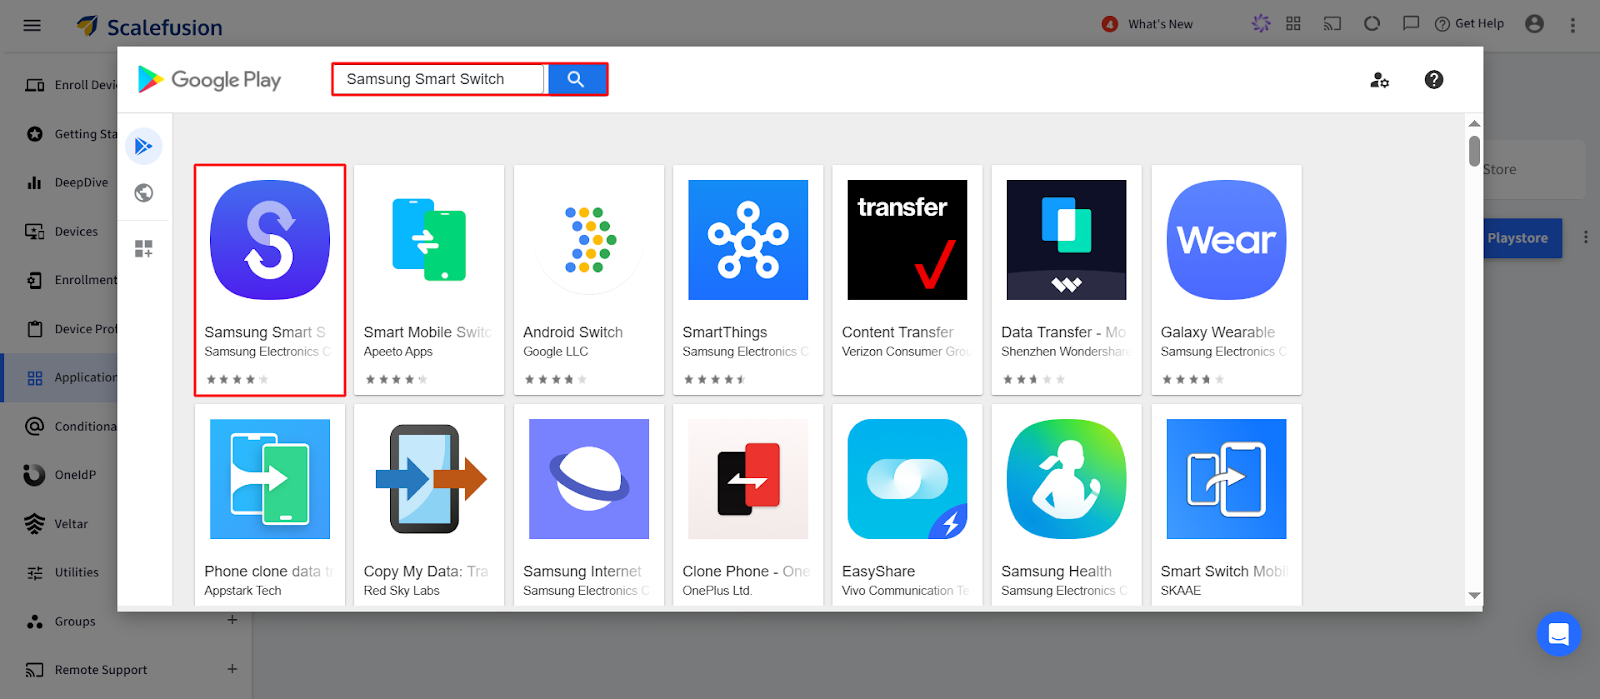Open the header three-dot overflow menu
The image size is (1600, 699).
tap(1572, 25)
